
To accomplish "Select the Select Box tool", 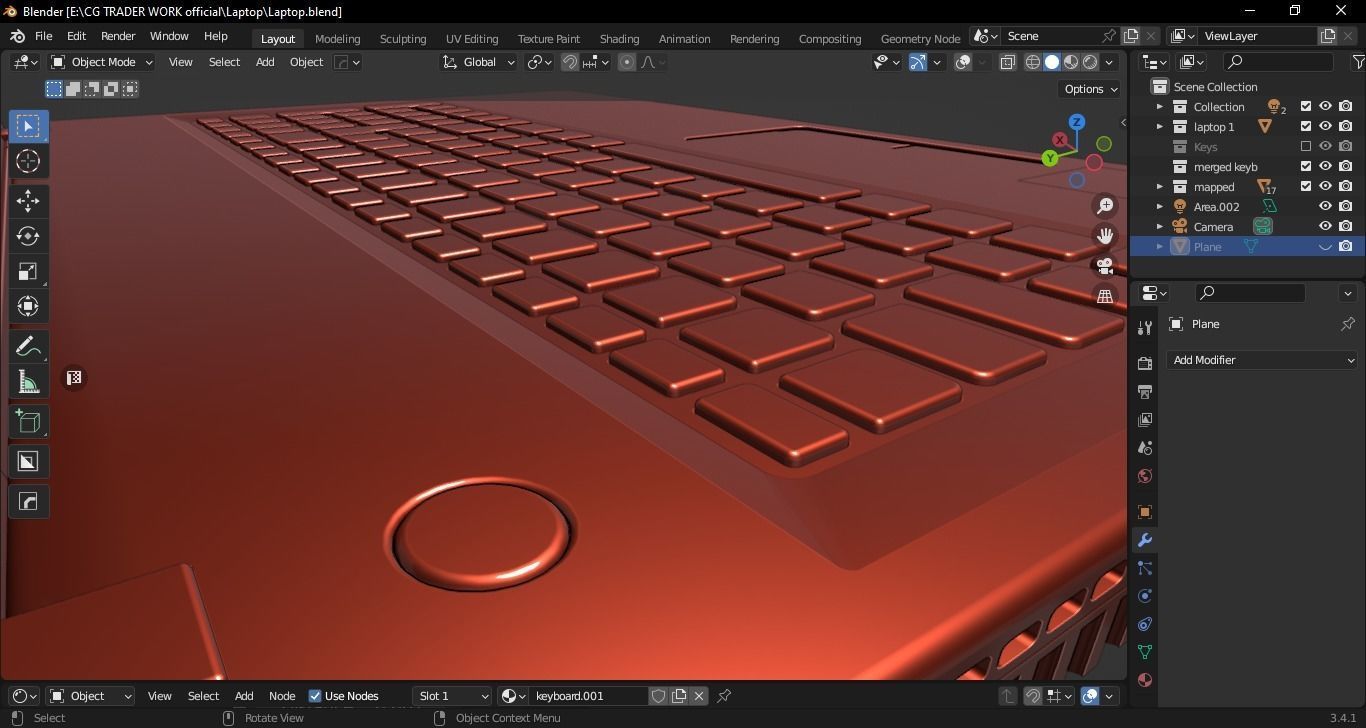I will click(x=28, y=126).
